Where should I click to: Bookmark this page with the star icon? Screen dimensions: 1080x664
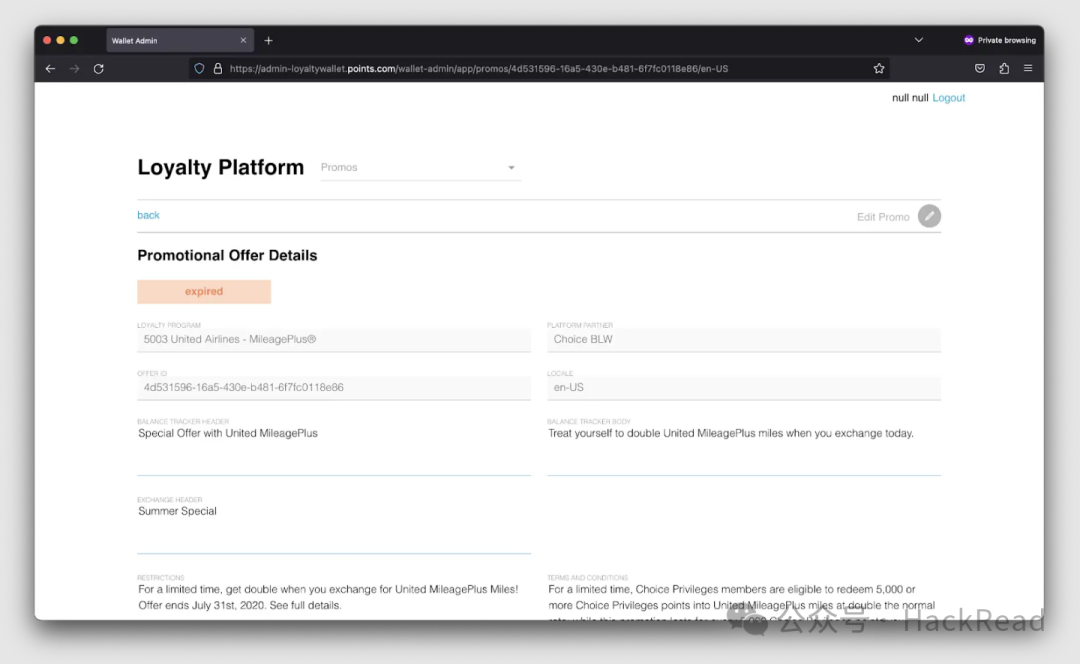tap(879, 68)
